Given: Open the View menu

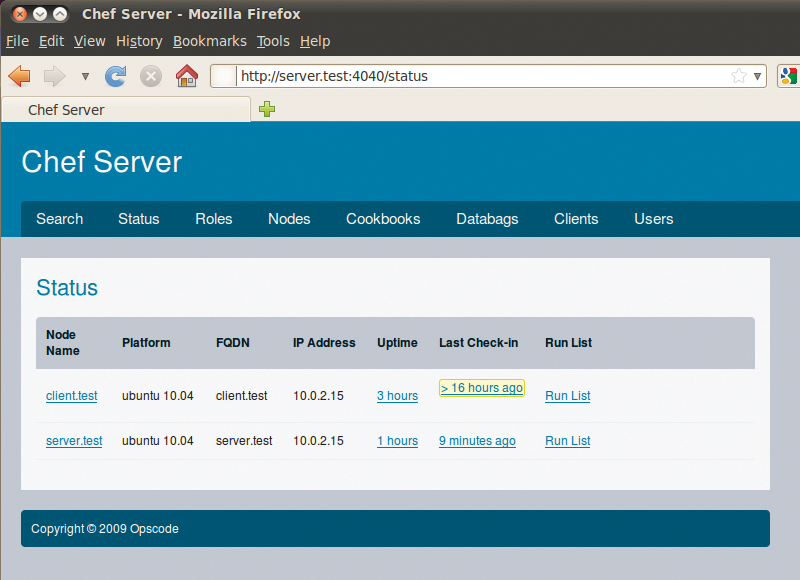Looking at the screenshot, I should tap(90, 41).
